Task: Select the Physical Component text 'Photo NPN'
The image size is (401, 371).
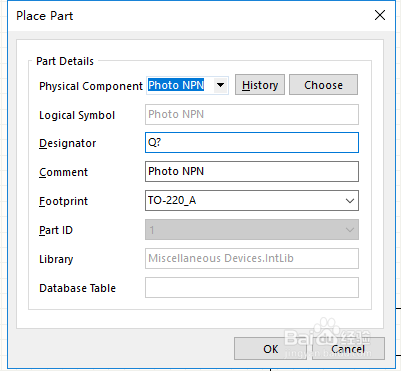Action: (x=176, y=85)
